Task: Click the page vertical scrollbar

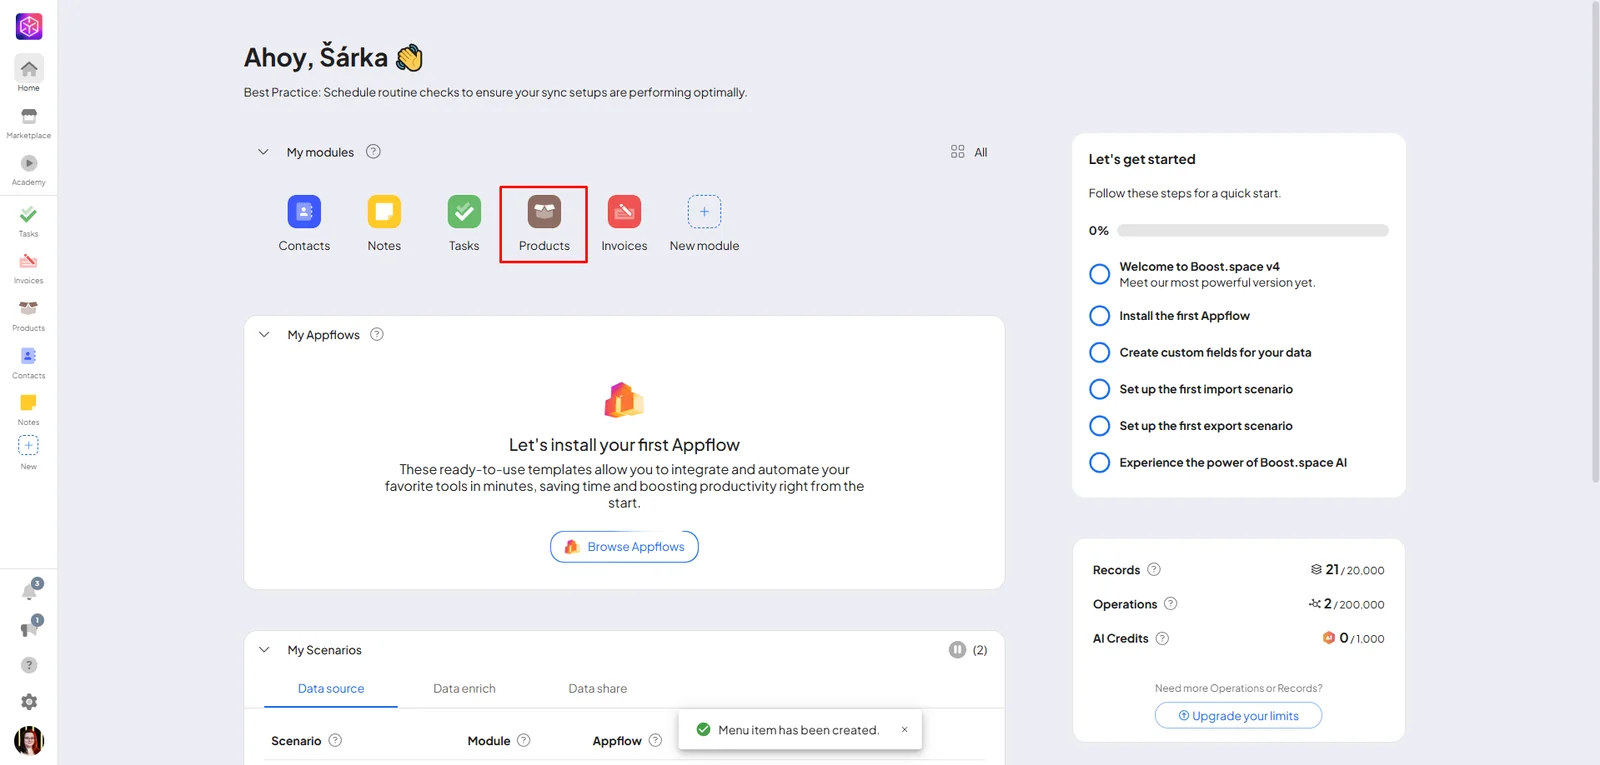Action: pos(1595,242)
